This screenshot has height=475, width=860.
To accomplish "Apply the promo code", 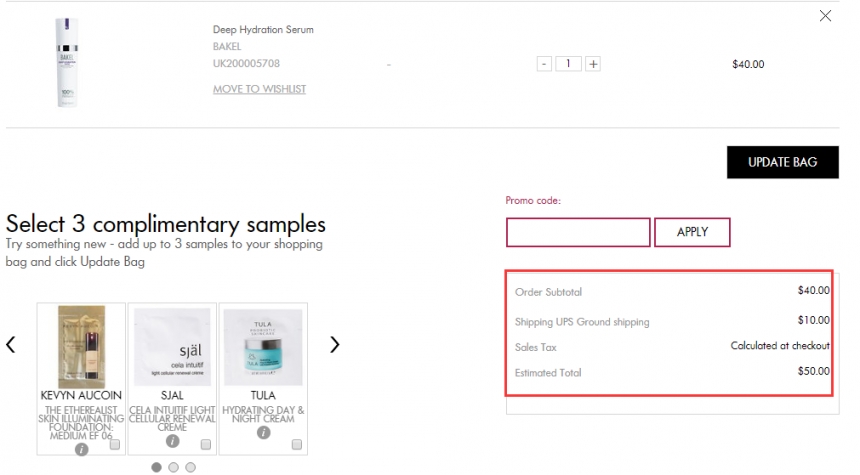I will tap(692, 232).
